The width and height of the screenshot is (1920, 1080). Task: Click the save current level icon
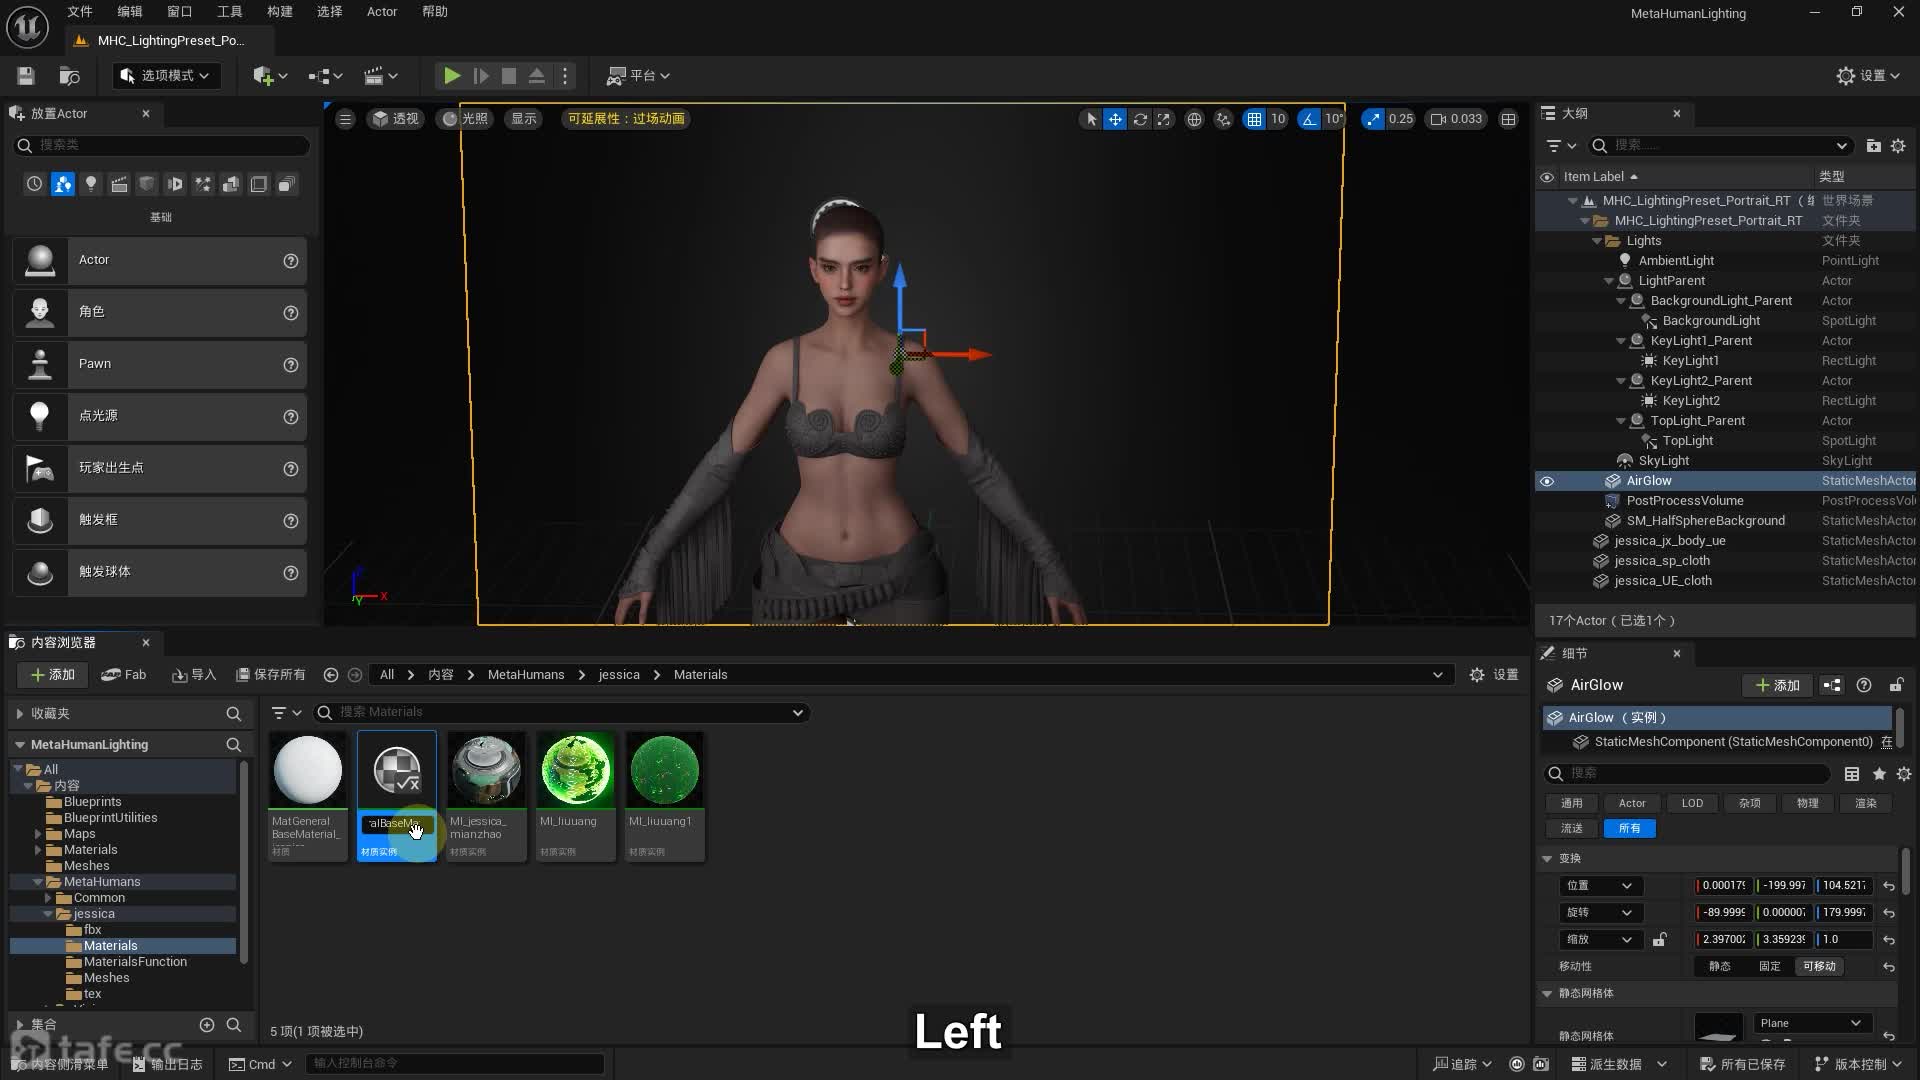coord(26,76)
